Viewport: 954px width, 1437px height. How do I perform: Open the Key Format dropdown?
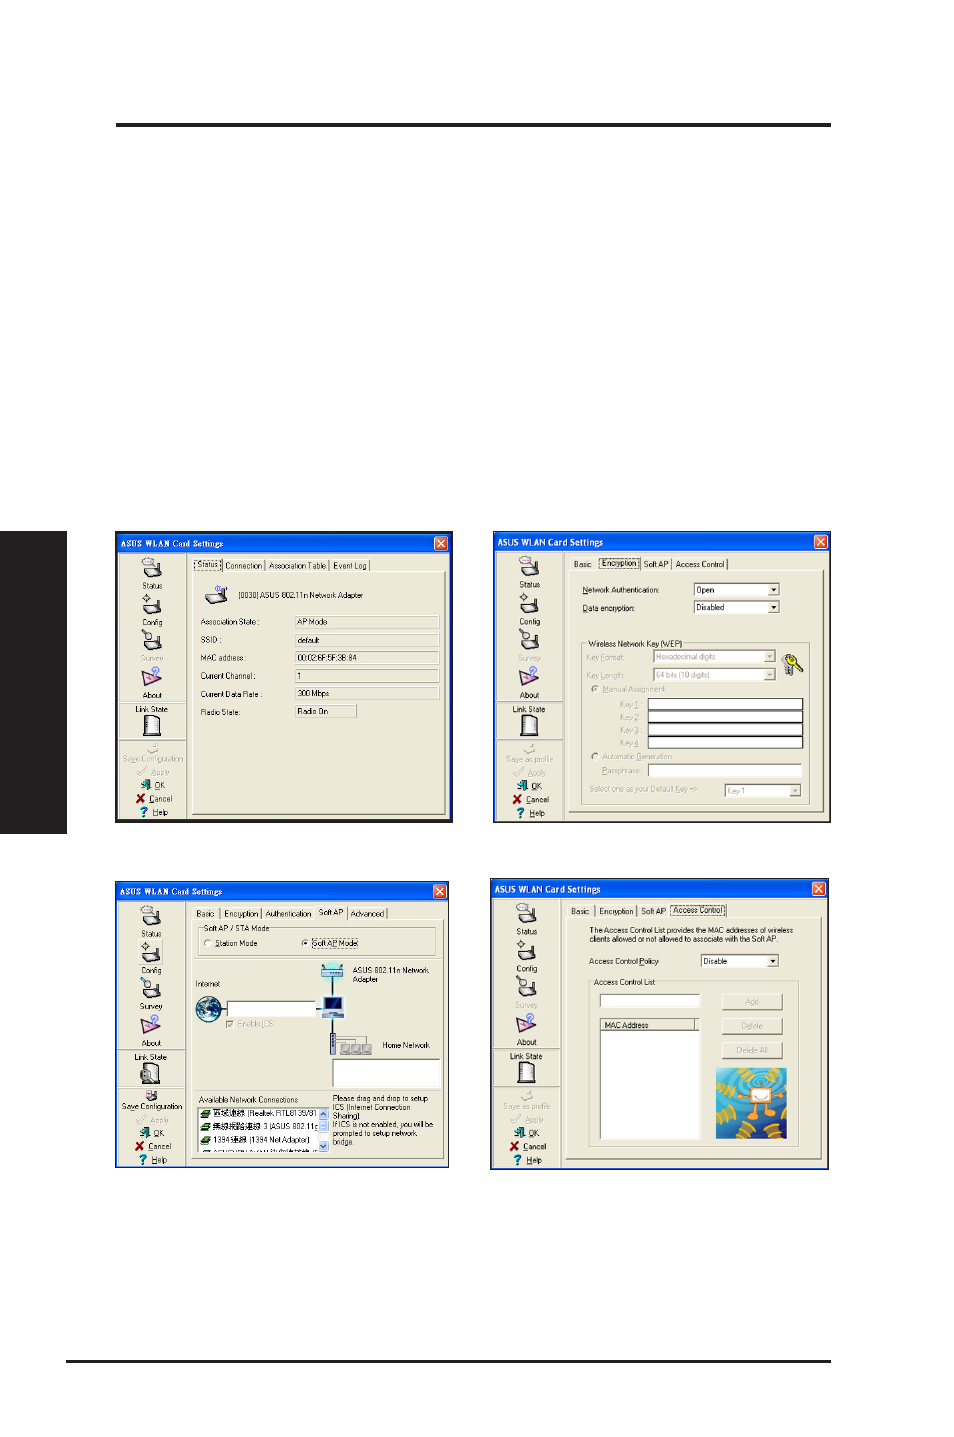click(x=714, y=657)
